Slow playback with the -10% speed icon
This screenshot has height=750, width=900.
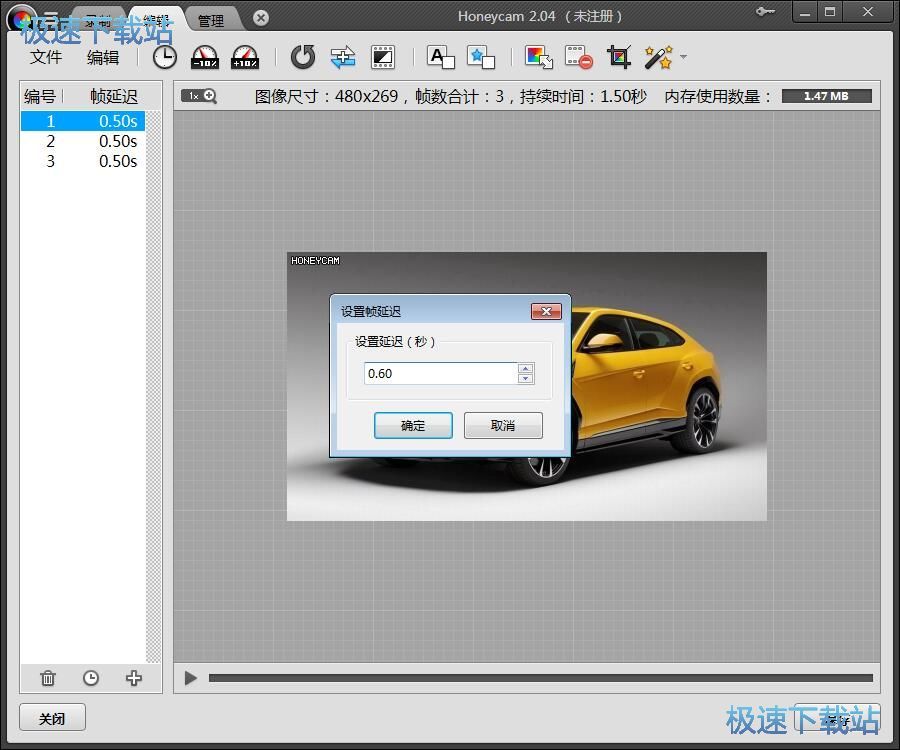(205, 57)
